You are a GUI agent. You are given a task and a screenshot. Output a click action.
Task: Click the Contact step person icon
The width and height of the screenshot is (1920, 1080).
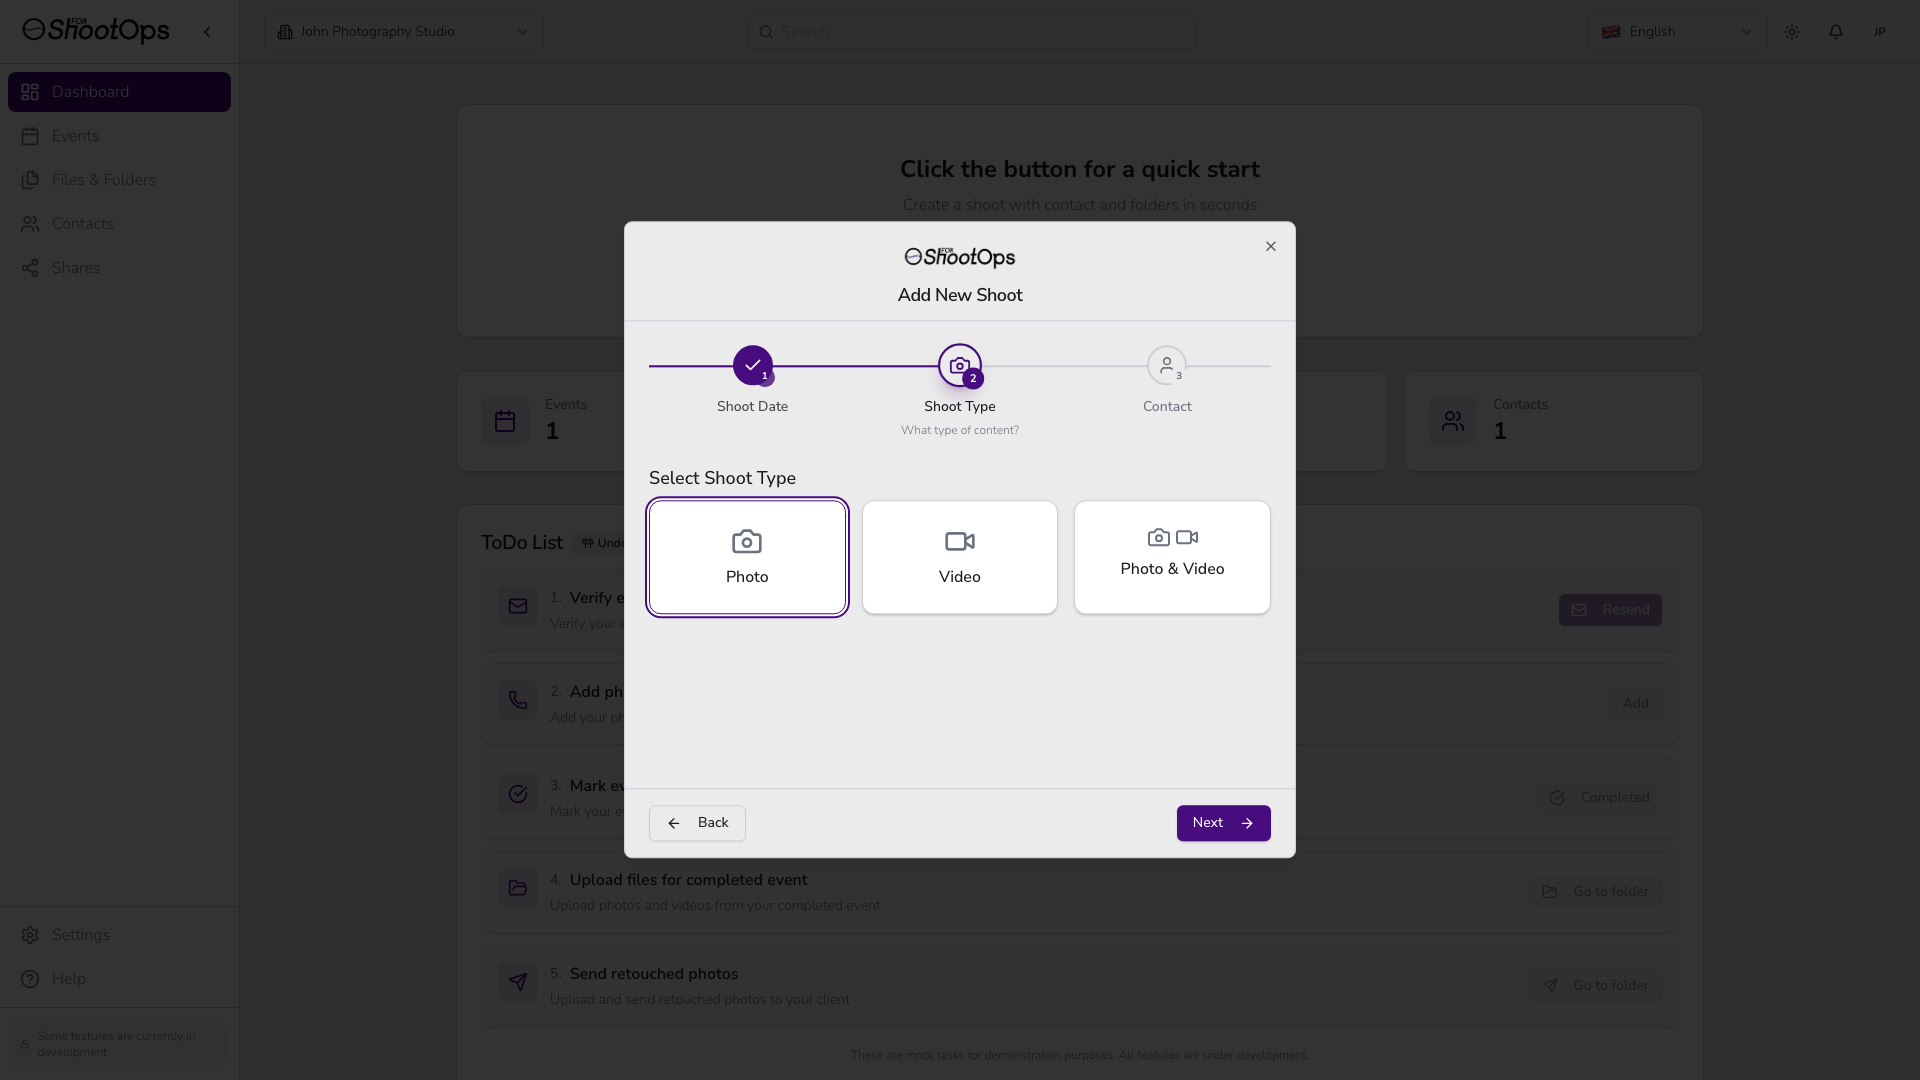tap(1166, 365)
